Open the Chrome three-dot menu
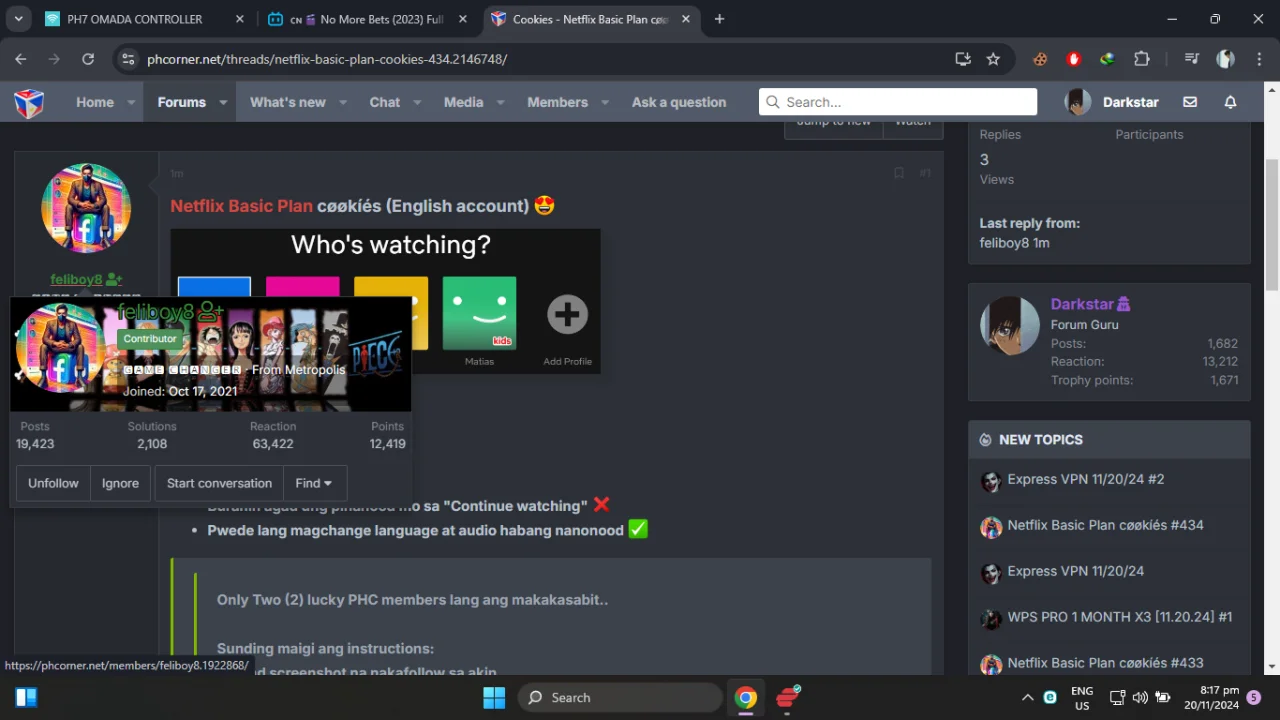 (x=1258, y=59)
